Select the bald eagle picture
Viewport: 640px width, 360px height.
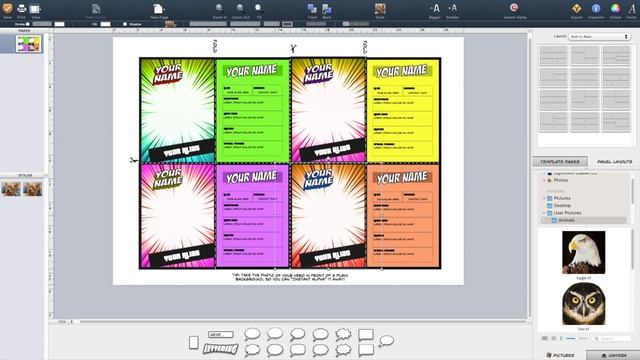coord(584,252)
